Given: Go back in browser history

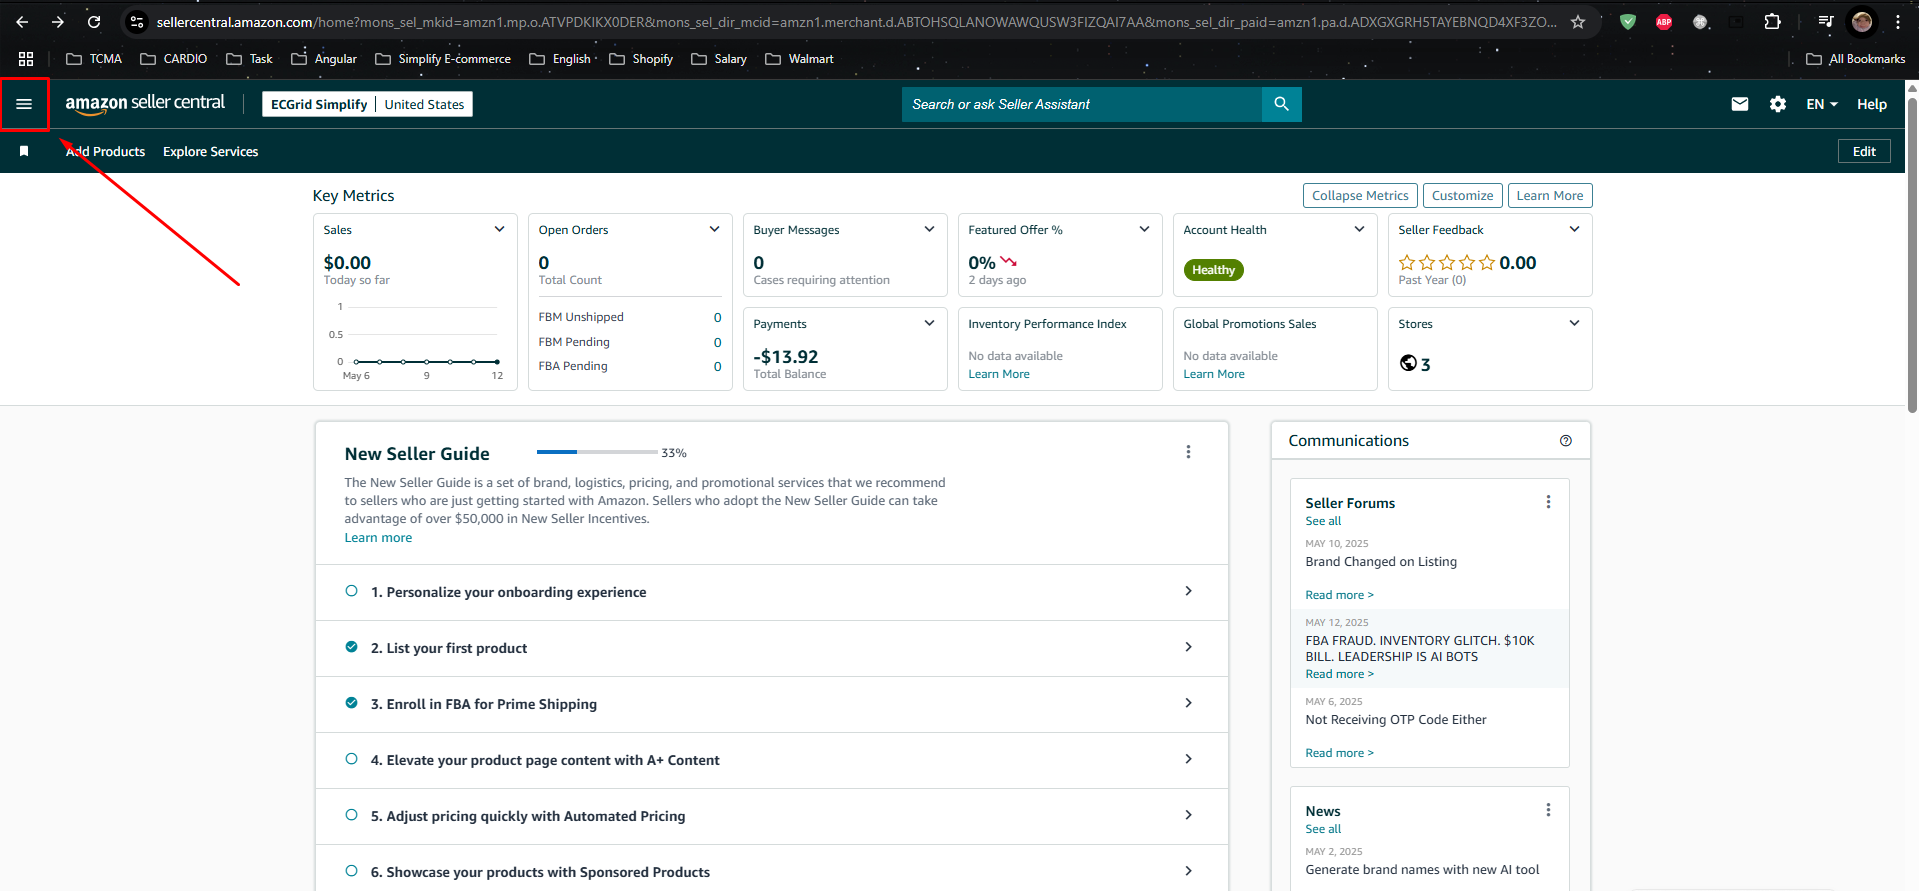Looking at the screenshot, I should (x=22, y=22).
